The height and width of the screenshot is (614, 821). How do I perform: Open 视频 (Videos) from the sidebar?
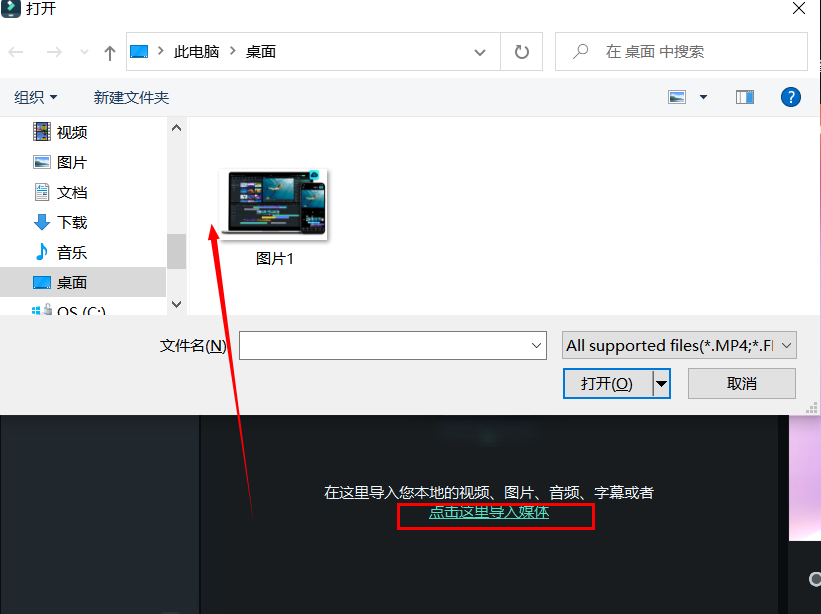point(72,131)
